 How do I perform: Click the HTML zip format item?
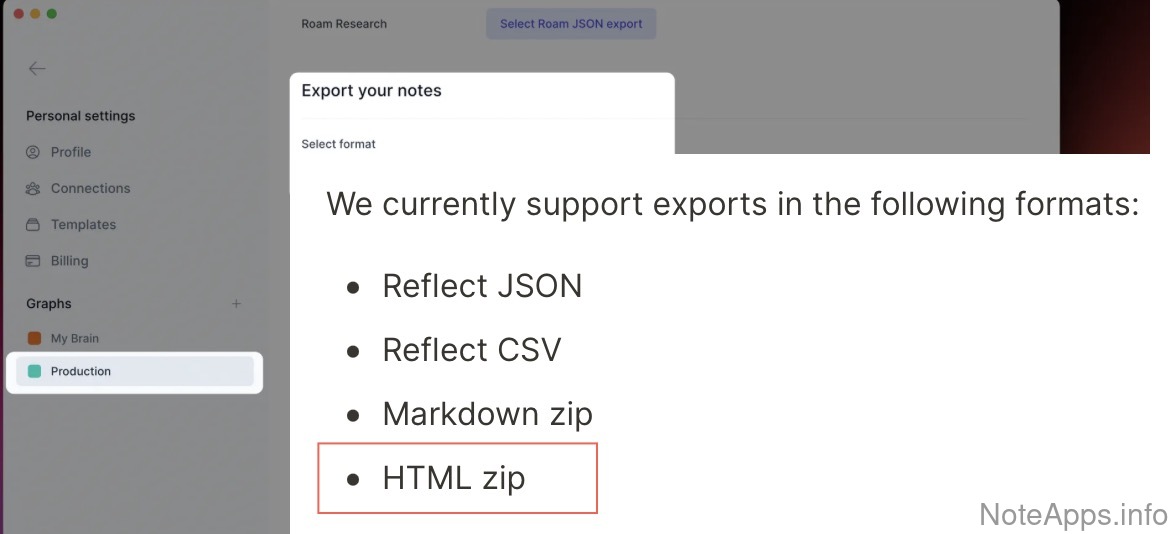453,478
